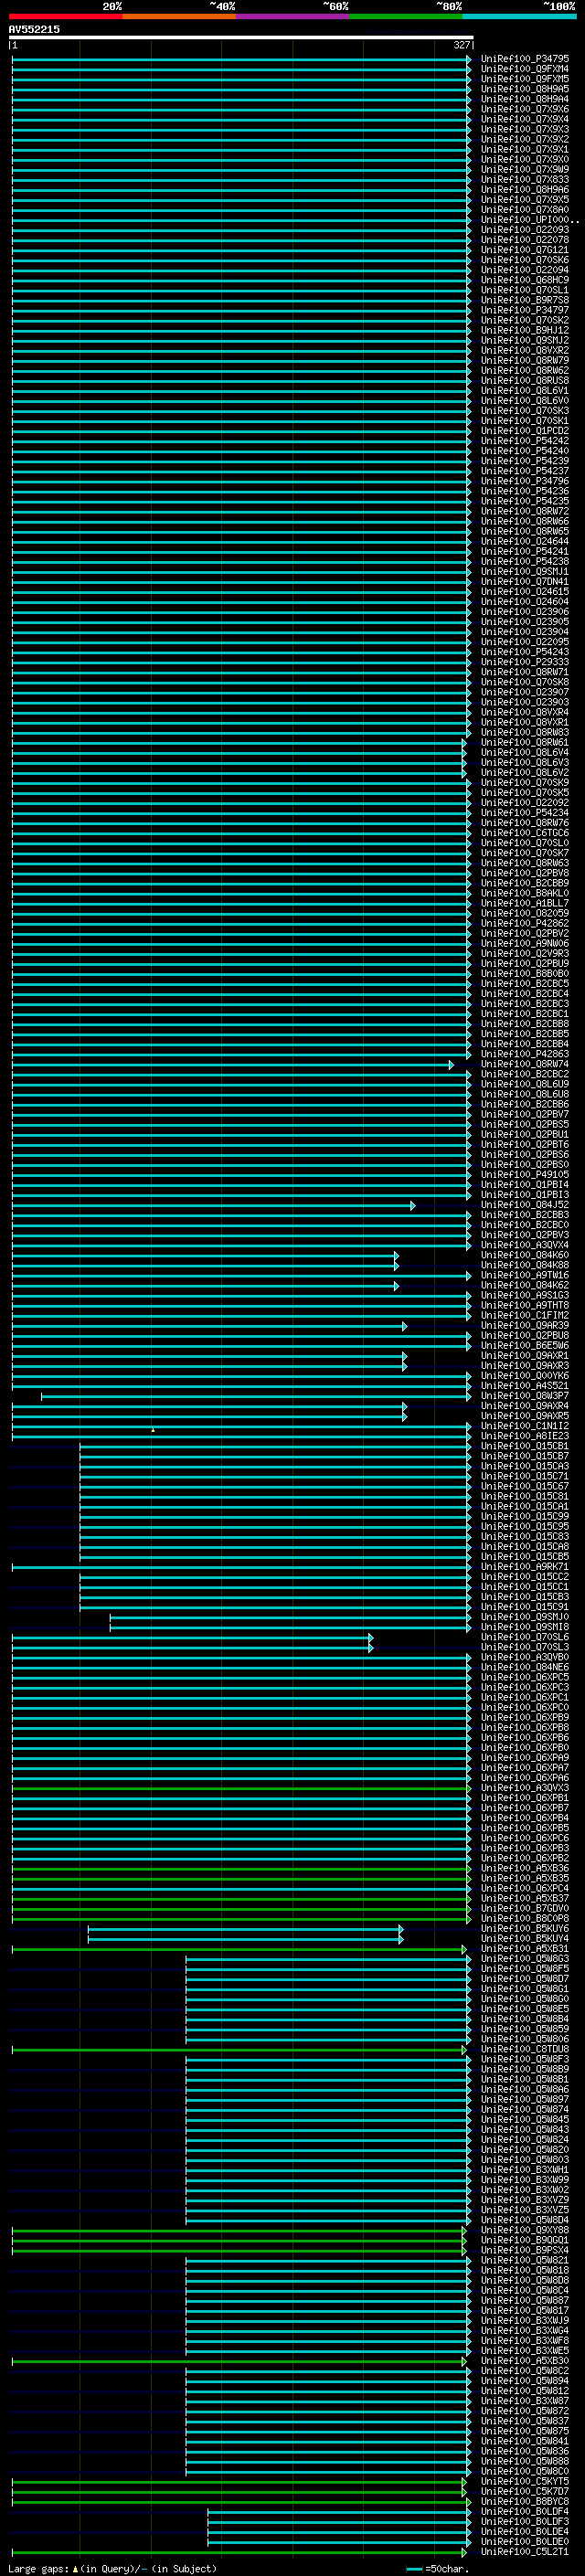Select the white query length bar
Image resolution: width=585 pixels, height=2576 pixels.
click(x=241, y=38)
